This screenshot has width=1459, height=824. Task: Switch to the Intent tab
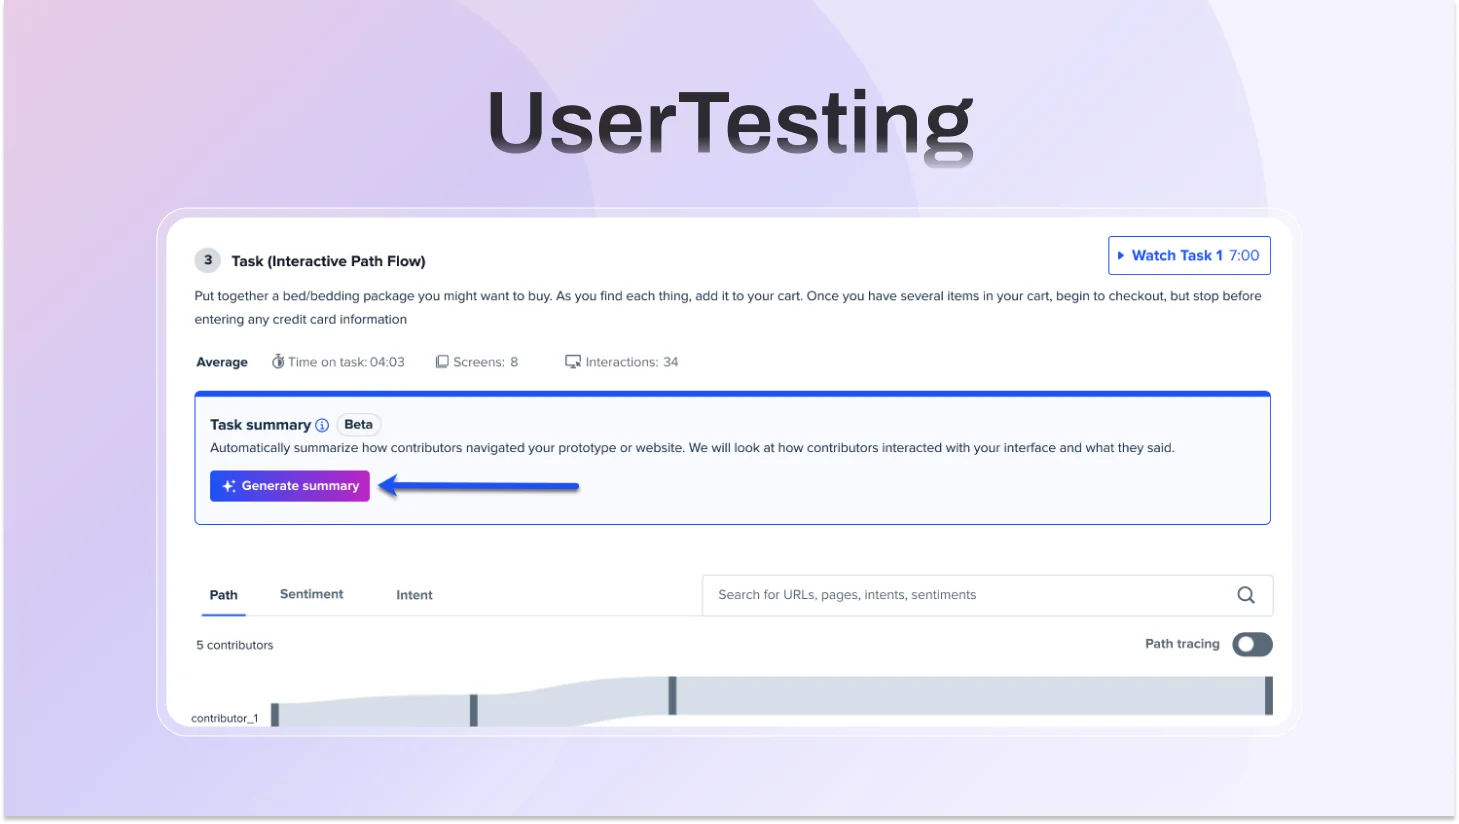coord(414,595)
